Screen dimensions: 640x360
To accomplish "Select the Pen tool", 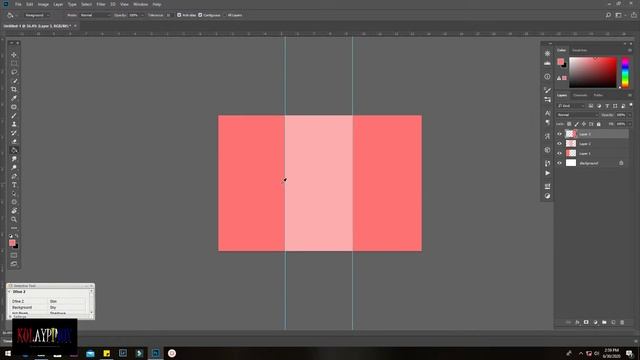I will 14,176.
